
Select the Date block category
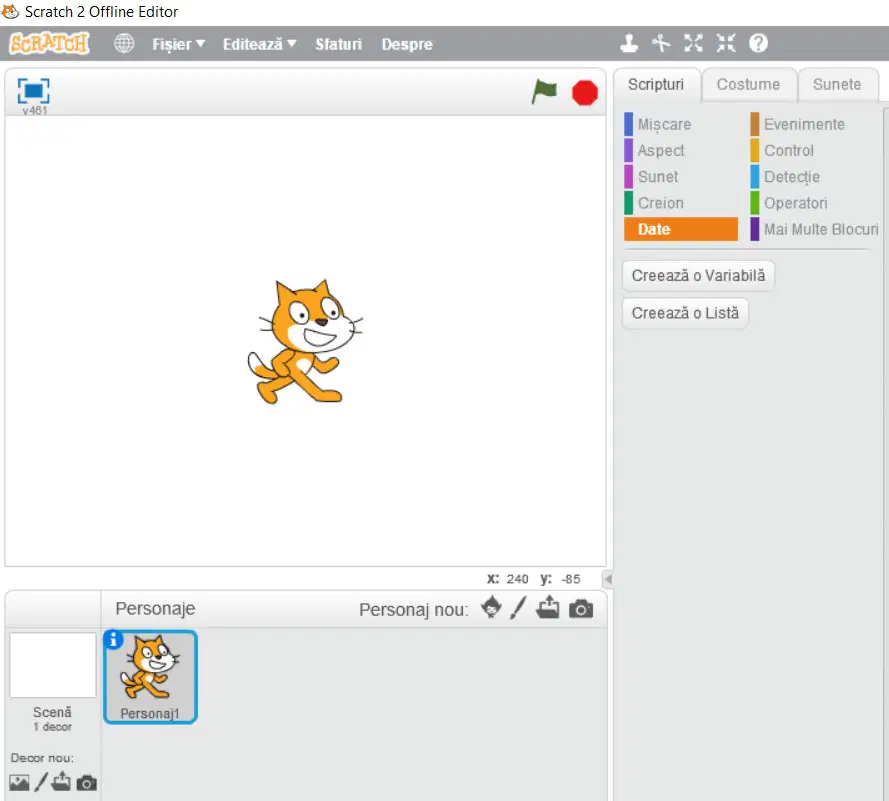pos(680,229)
